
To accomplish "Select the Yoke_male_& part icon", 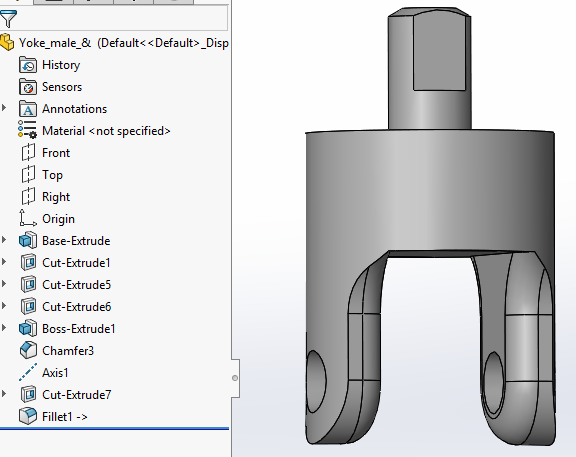I will 7,42.
